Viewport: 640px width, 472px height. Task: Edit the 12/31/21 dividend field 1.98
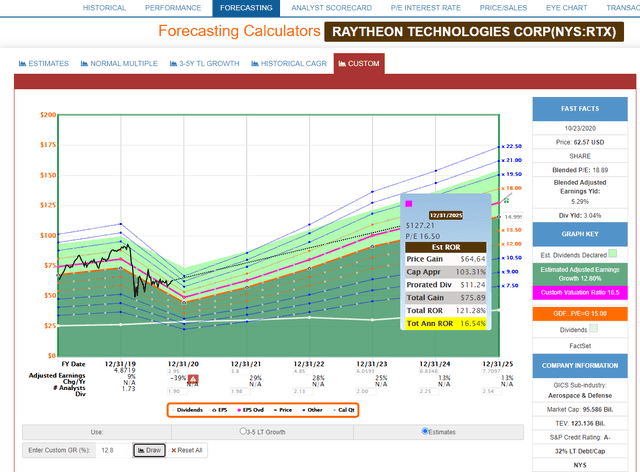tap(240, 391)
